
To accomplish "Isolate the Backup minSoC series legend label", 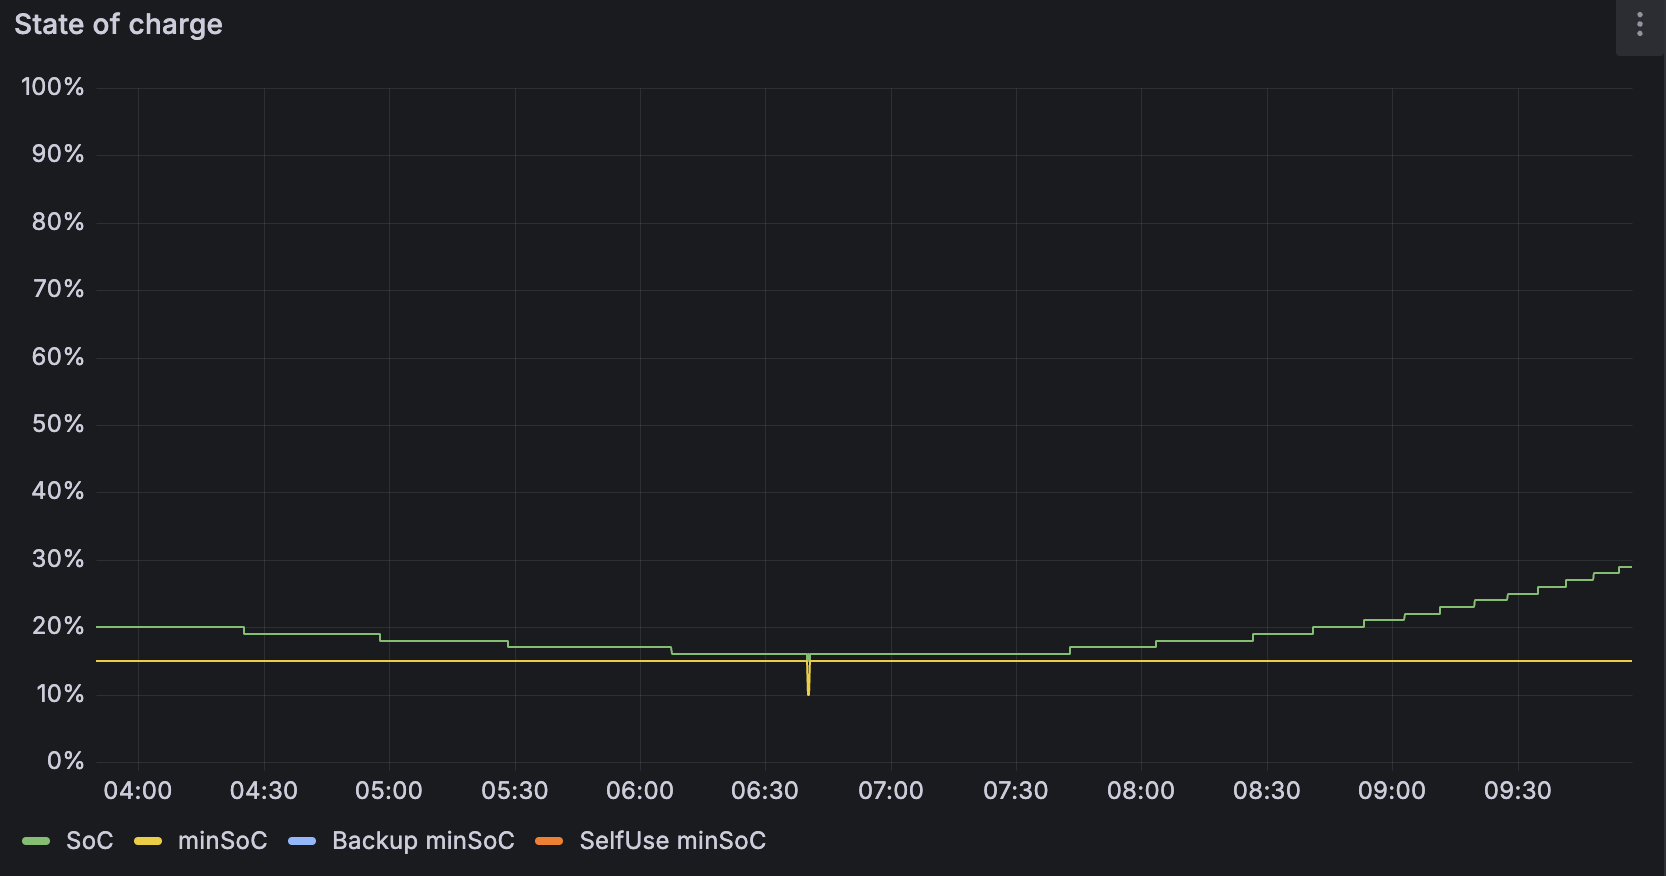I will (423, 841).
